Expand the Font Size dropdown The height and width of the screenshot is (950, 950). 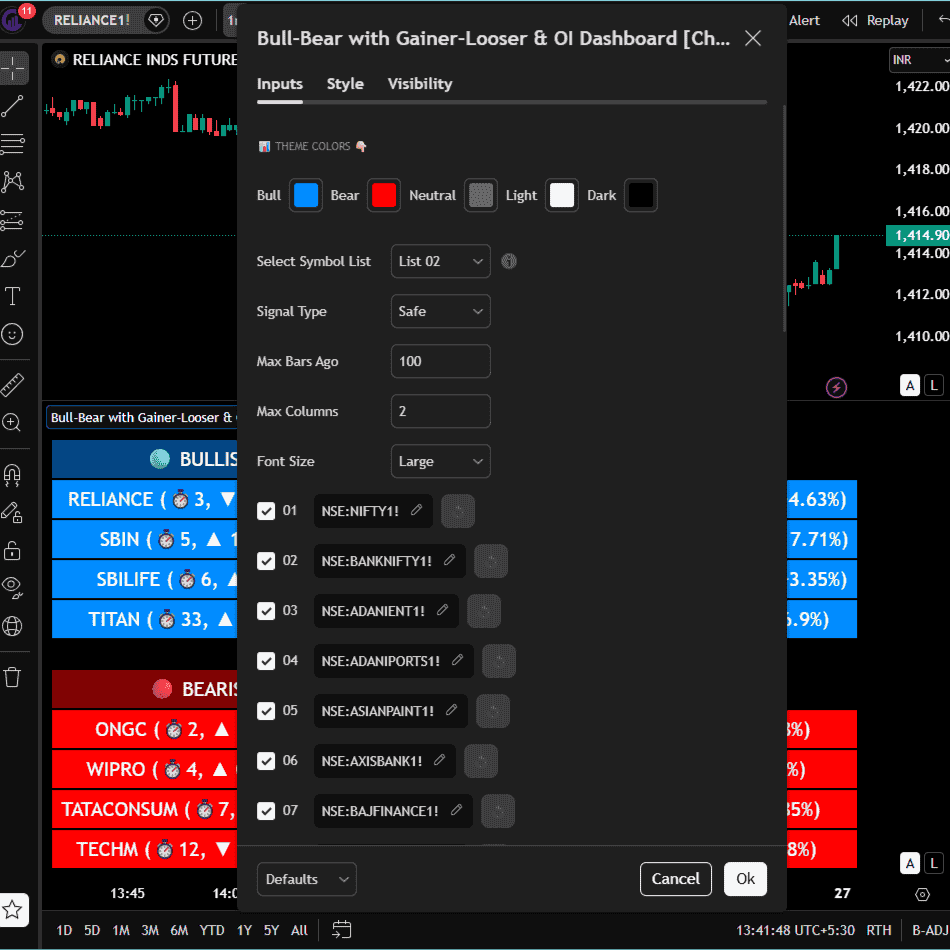pyautogui.click(x=440, y=461)
